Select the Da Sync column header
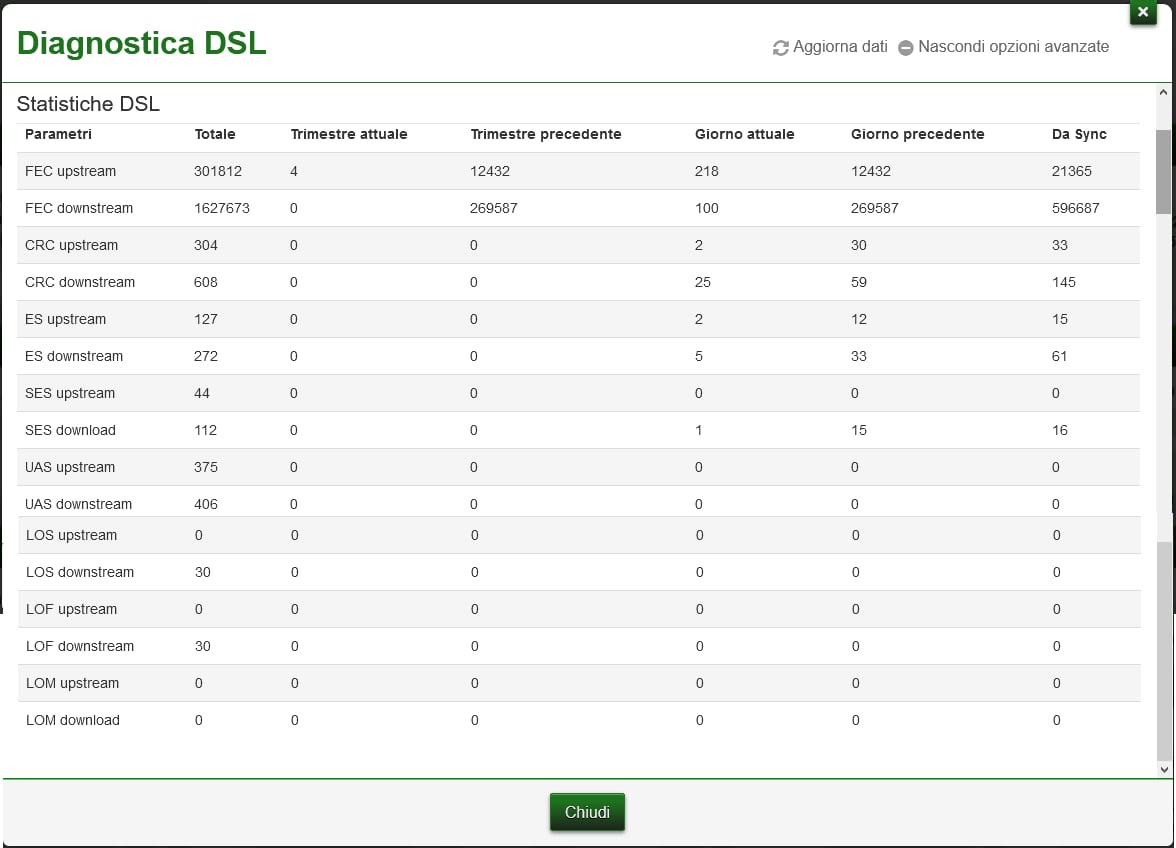 pyautogui.click(x=1079, y=134)
